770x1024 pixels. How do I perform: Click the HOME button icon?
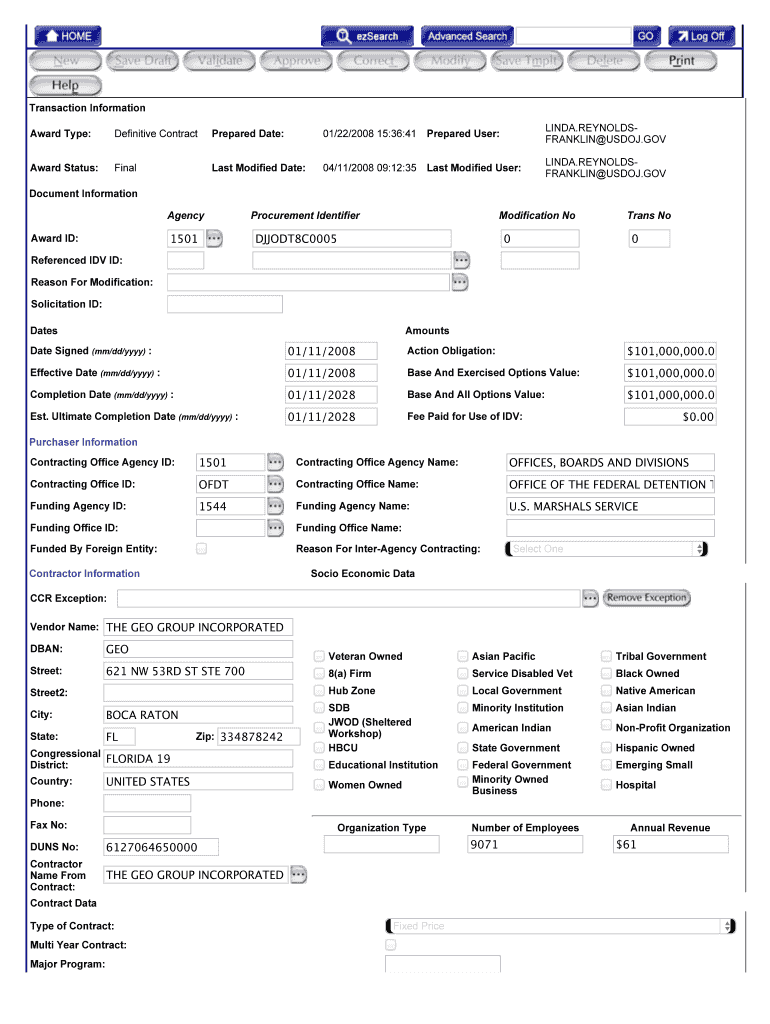(67, 36)
